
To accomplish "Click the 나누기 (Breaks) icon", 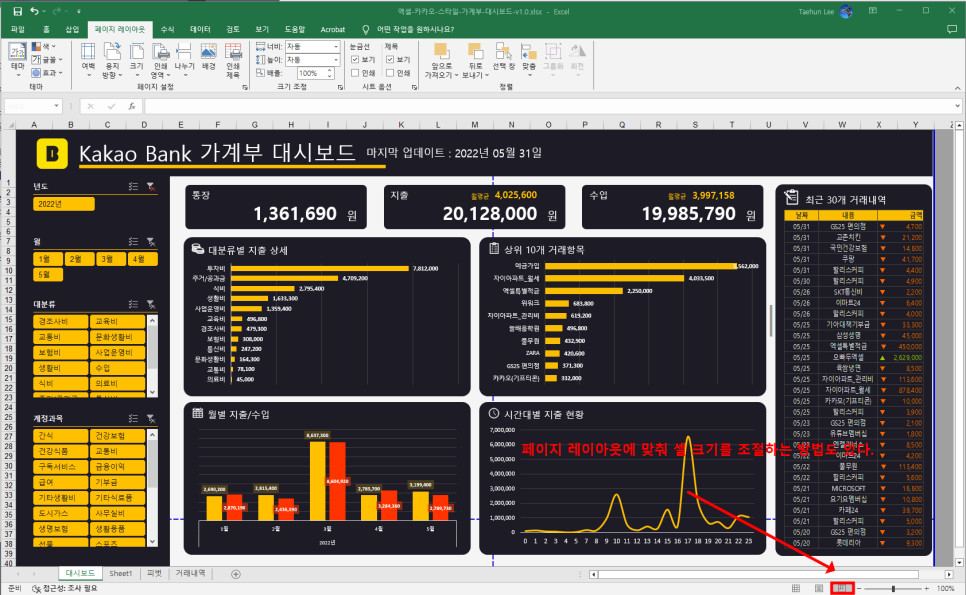I will pyautogui.click(x=184, y=52).
